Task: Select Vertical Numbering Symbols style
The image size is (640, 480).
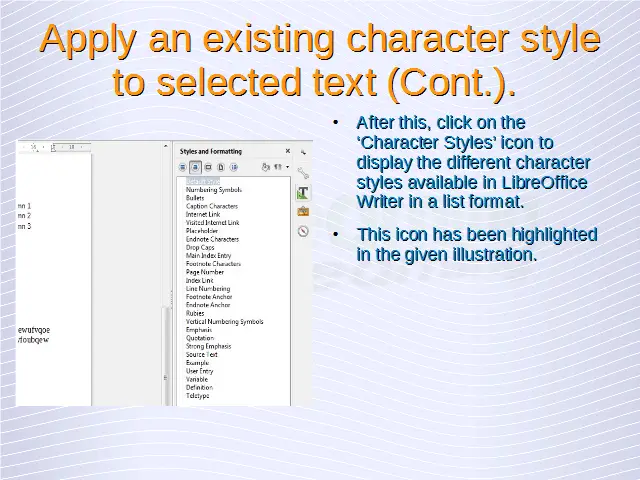Action: [225, 322]
